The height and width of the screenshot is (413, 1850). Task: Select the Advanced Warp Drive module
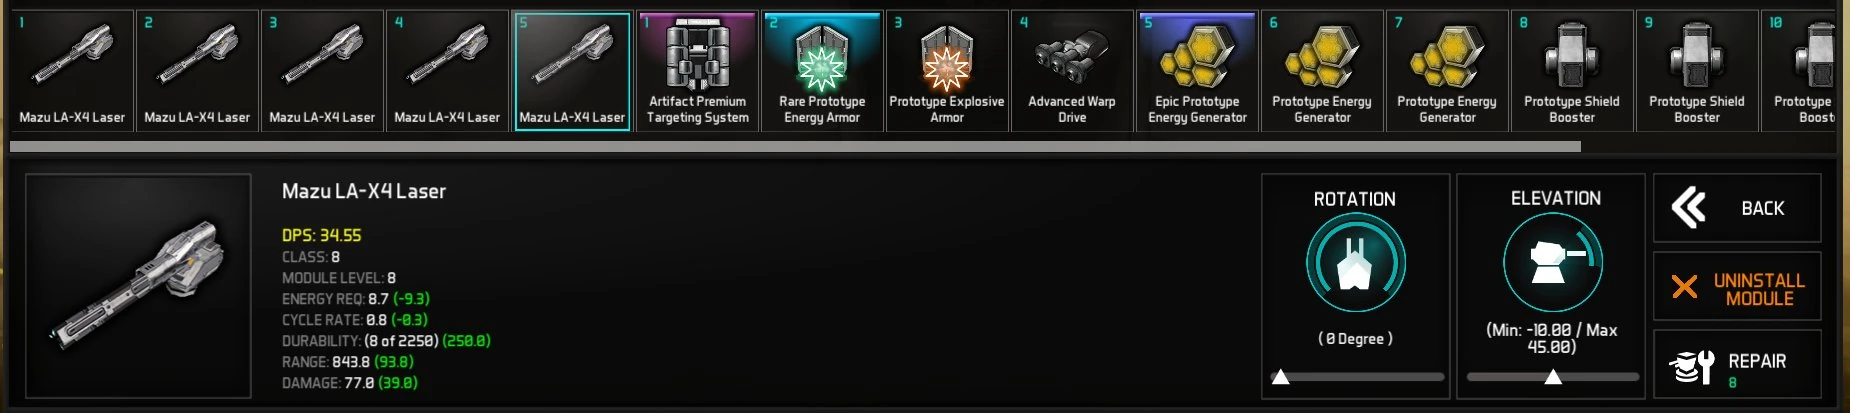pyautogui.click(x=1072, y=71)
